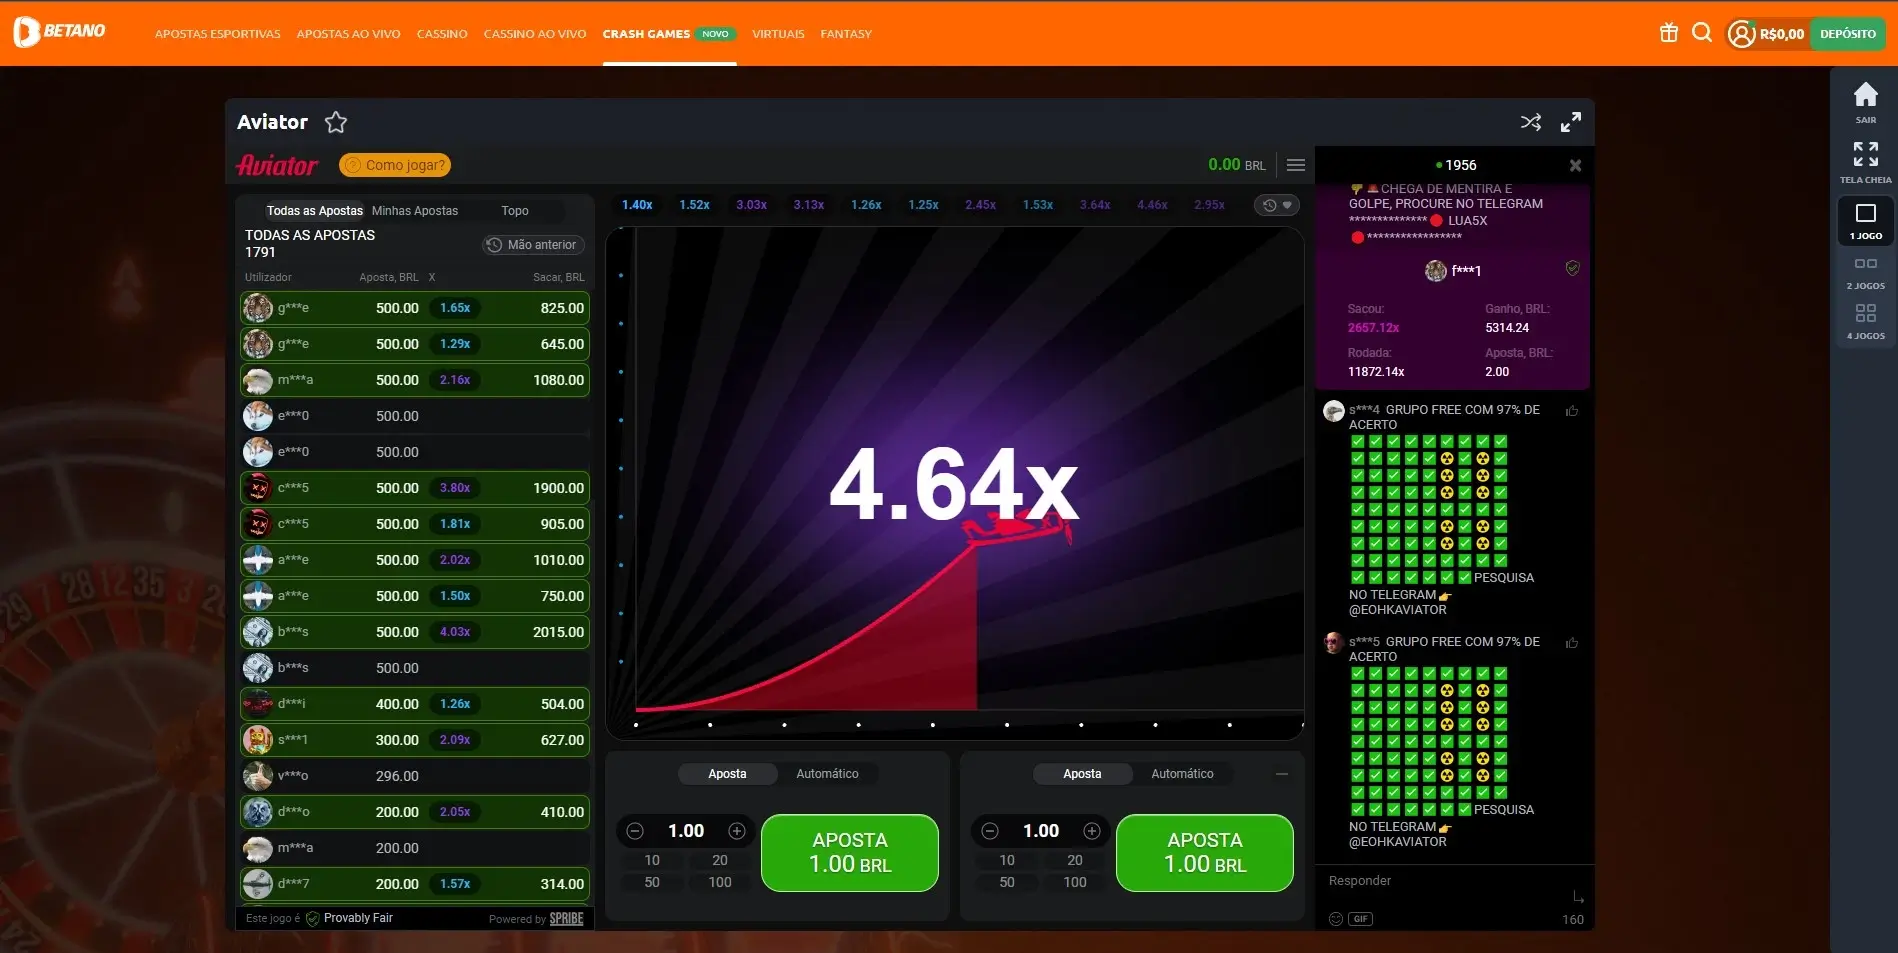
Task: Open the search magnifier icon
Action: pyautogui.click(x=1702, y=33)
